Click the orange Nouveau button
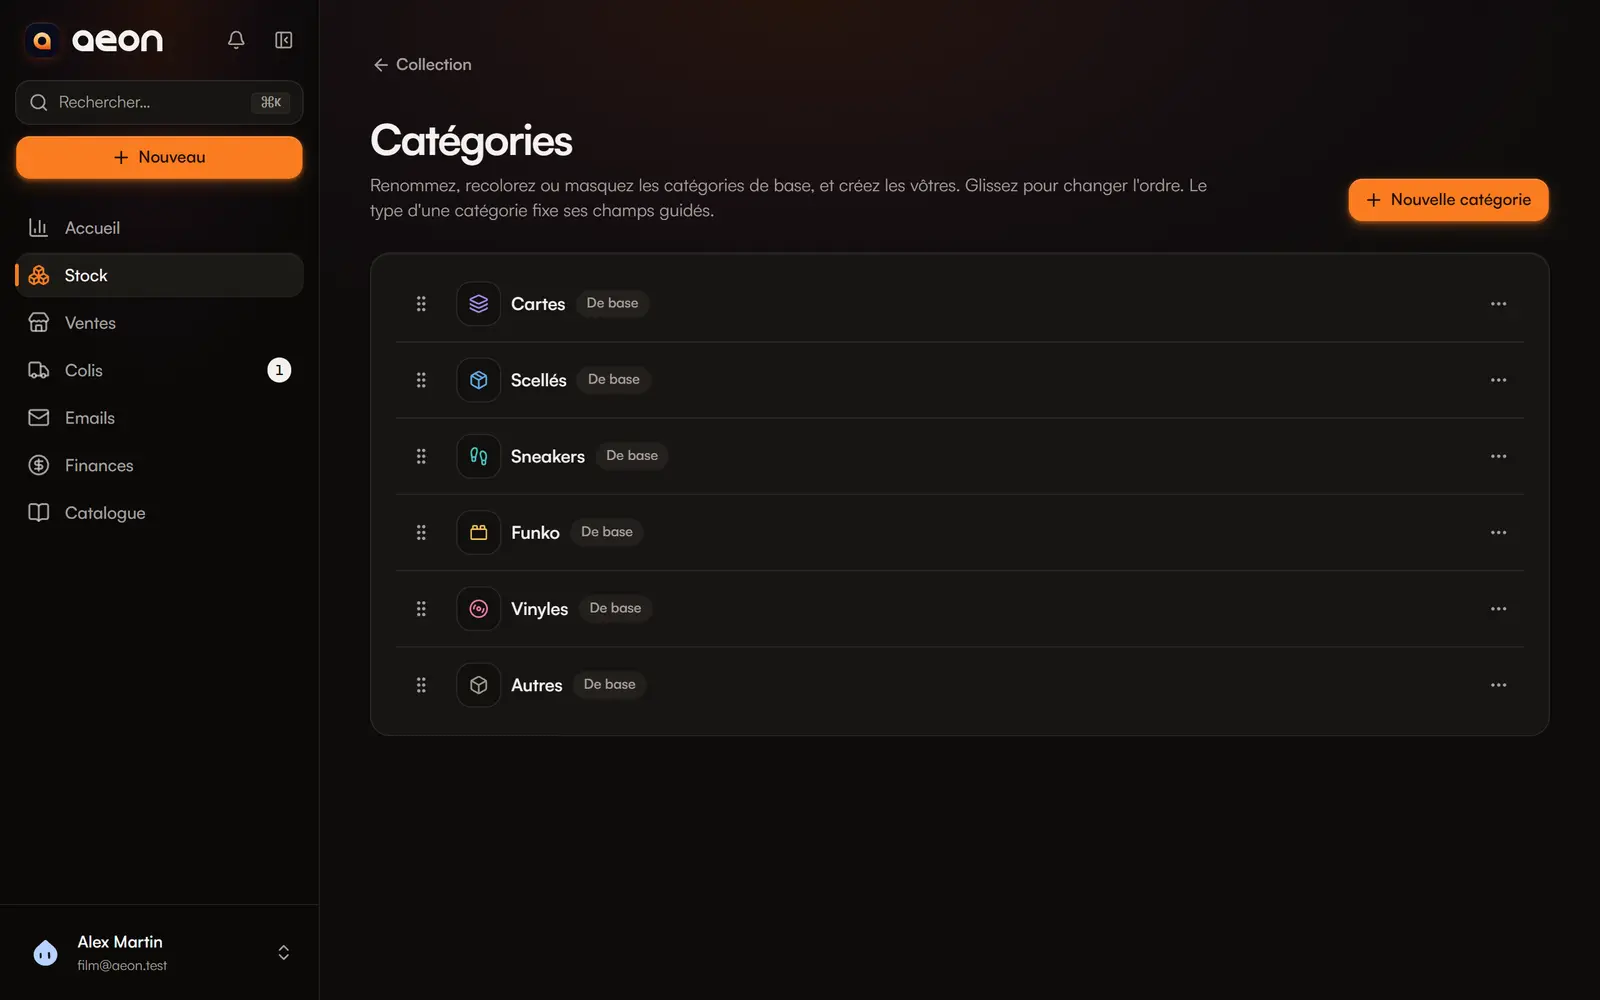The width and height of the screenshot is (1600, 1000). pyautogui.click(x=159, y=157)
